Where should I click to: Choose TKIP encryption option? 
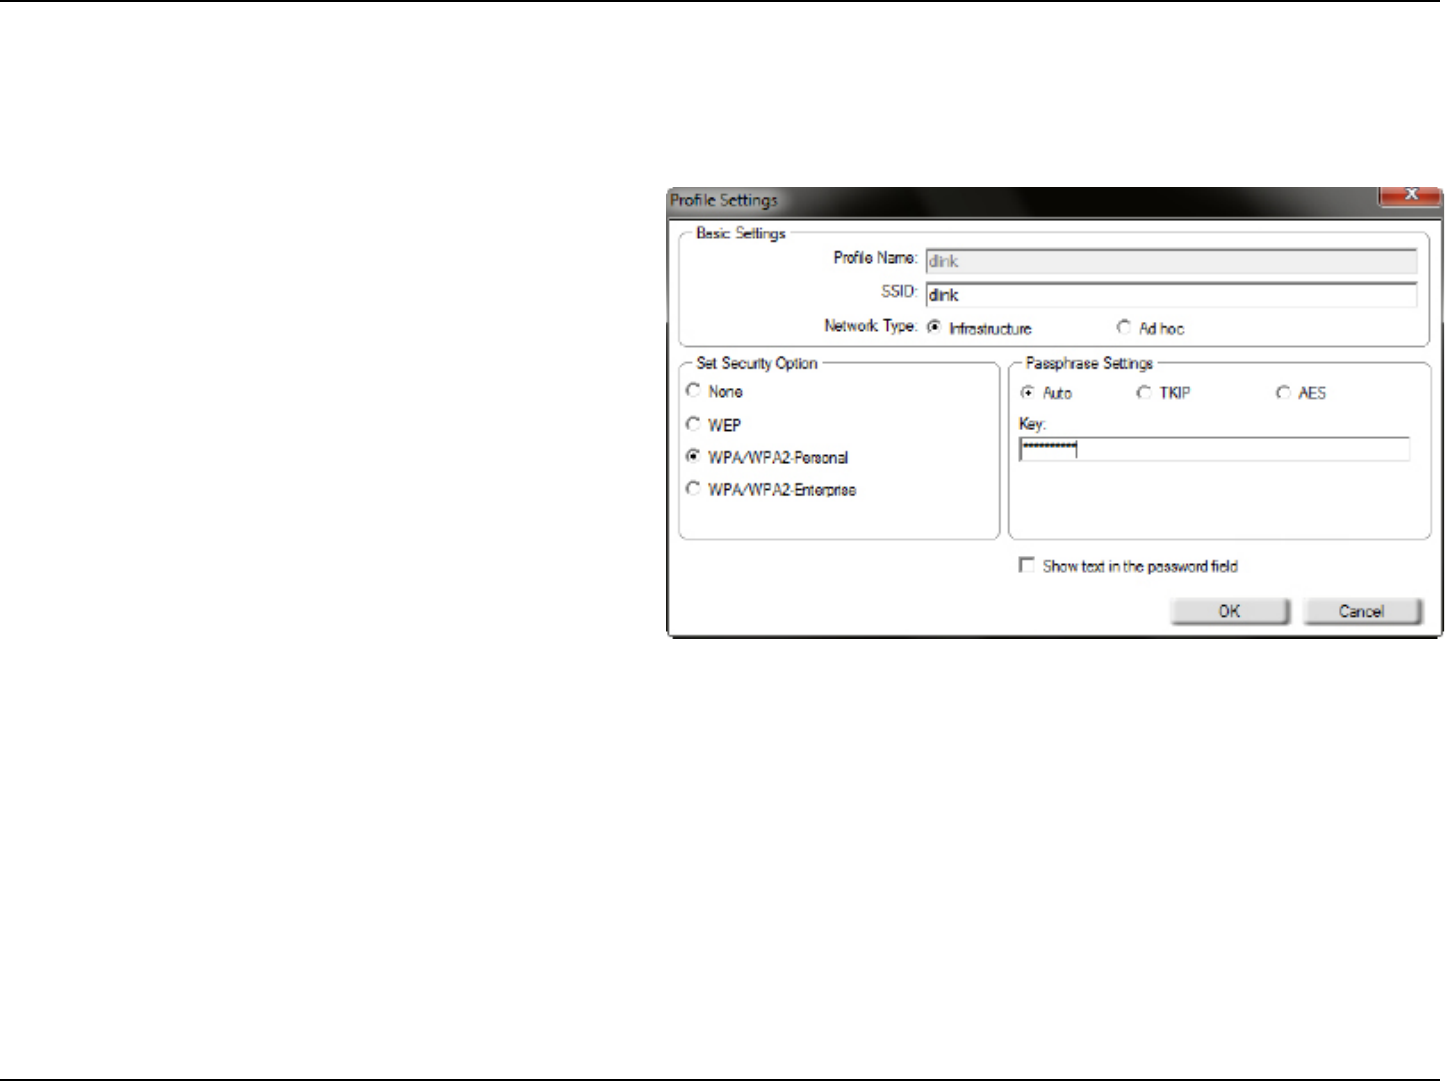[1144, 392]
